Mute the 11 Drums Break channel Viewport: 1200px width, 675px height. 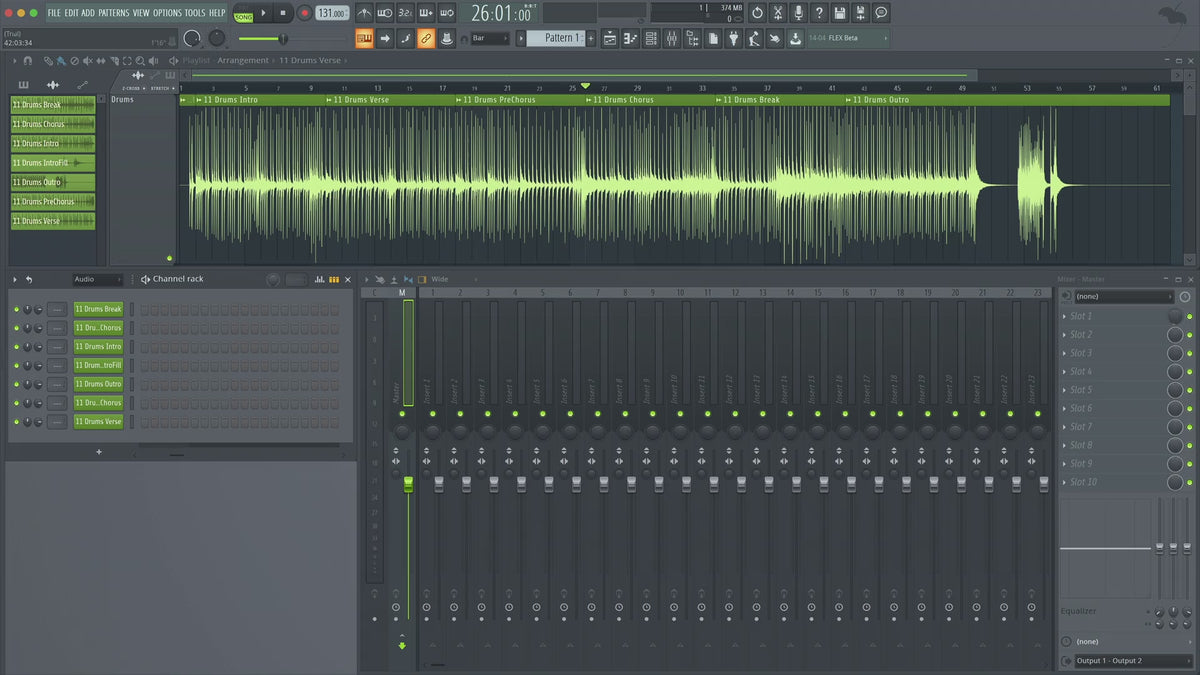coord(16,309)
